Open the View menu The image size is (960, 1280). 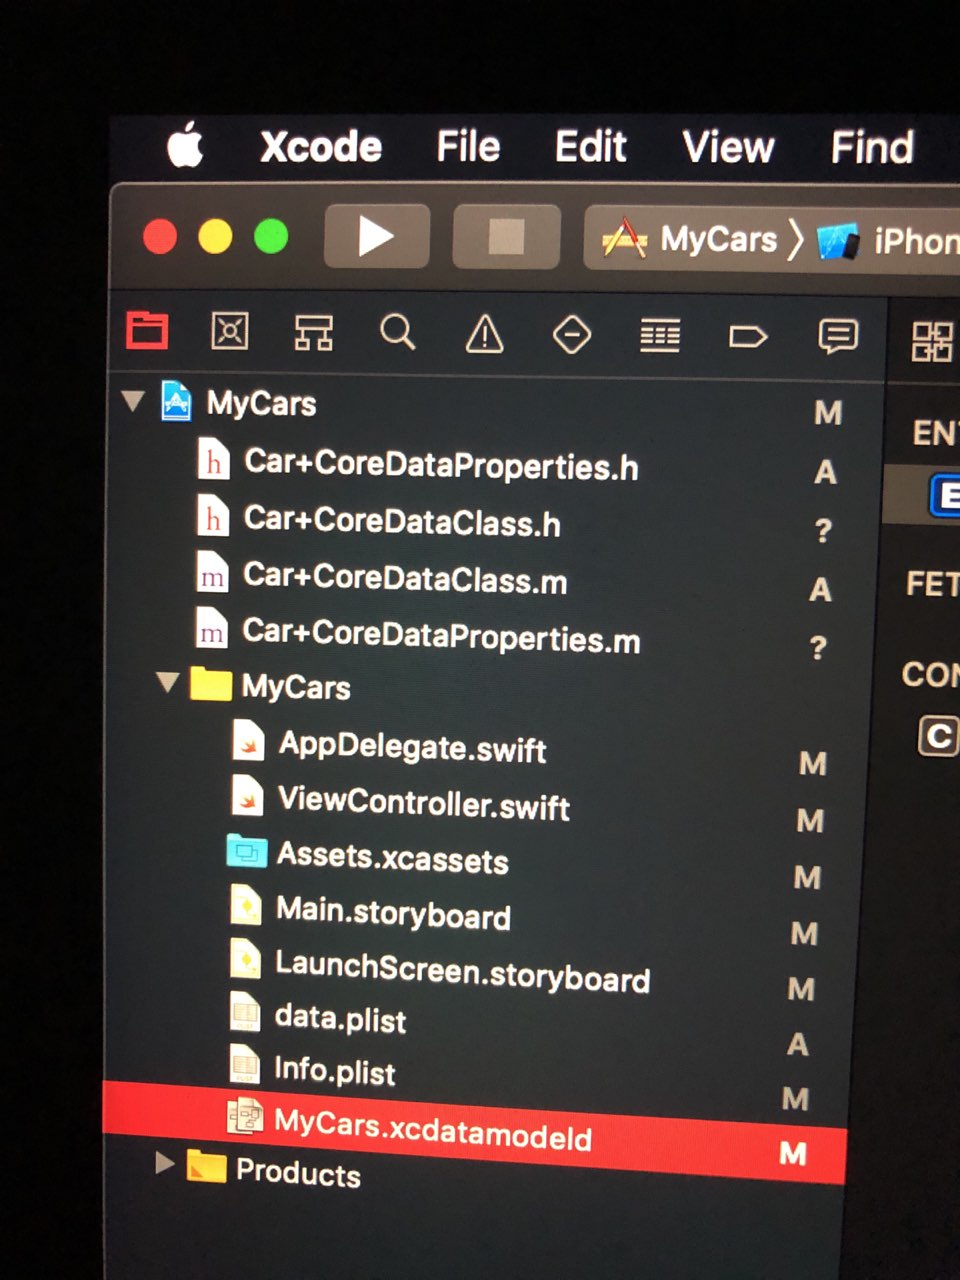(x=728, y=148)
